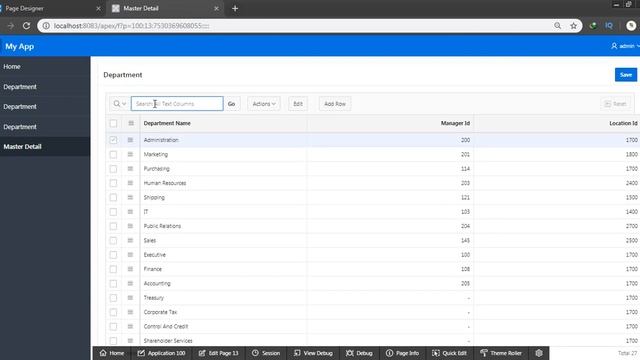Open Page Info in developer toolbar
Image resolution: width=640 pixels, height=360 pixels.
coord(402,353)
